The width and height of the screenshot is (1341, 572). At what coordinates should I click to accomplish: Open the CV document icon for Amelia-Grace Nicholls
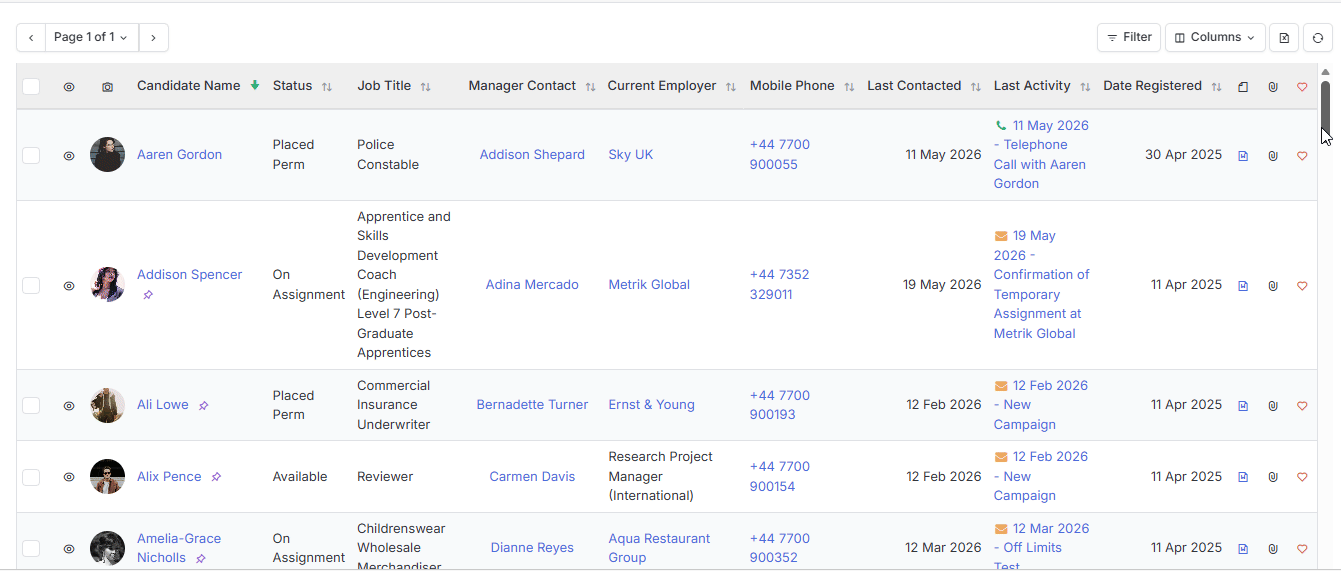click(x=1243, y=549)
